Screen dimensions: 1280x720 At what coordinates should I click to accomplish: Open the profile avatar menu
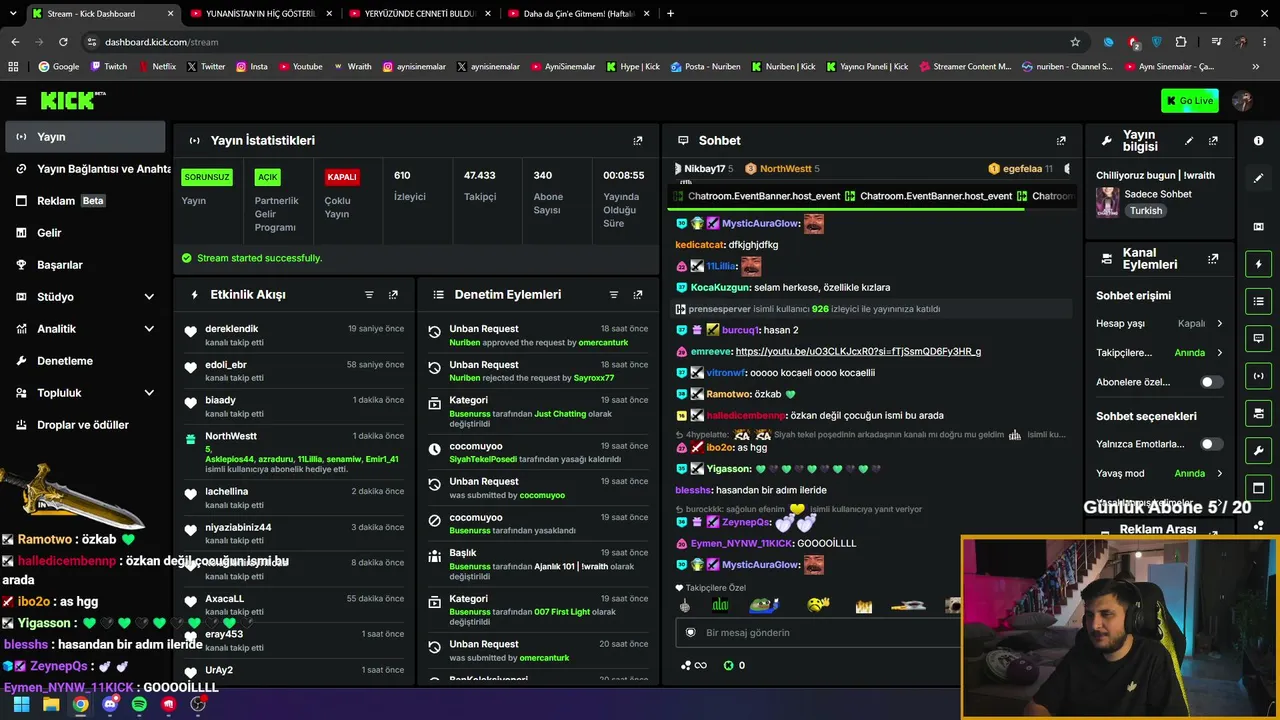click(1243, 101)
